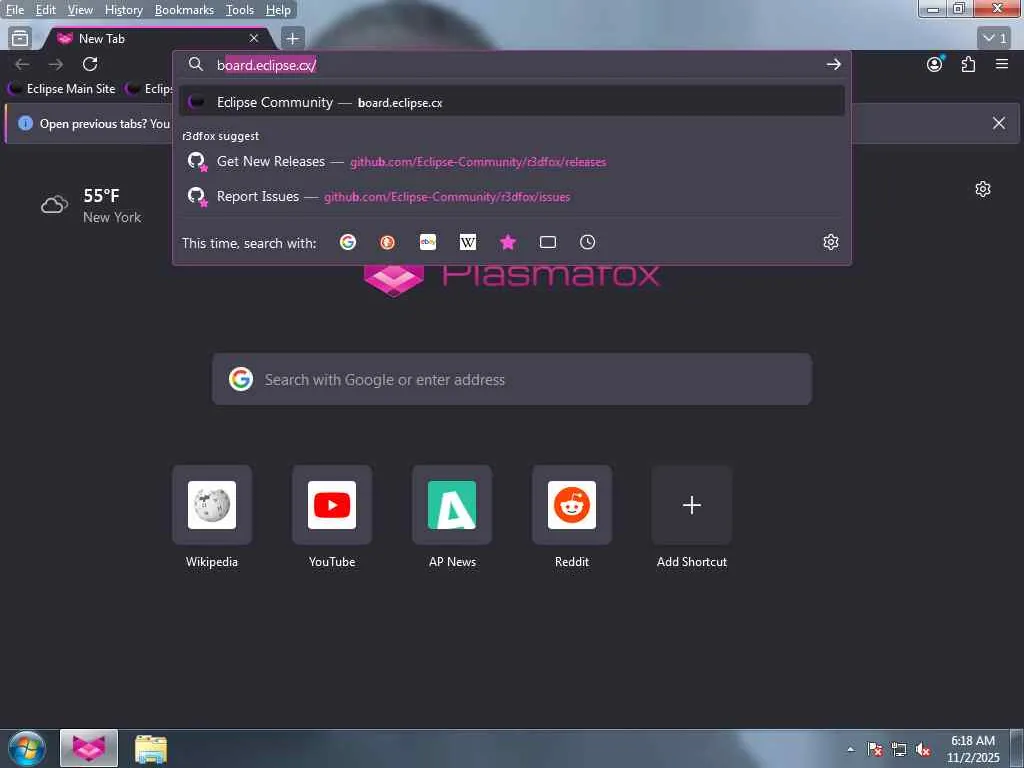Click the muted volume tray icon
Image resolution: width=1024 pixels, height=768 pixels.
point(922,750)
